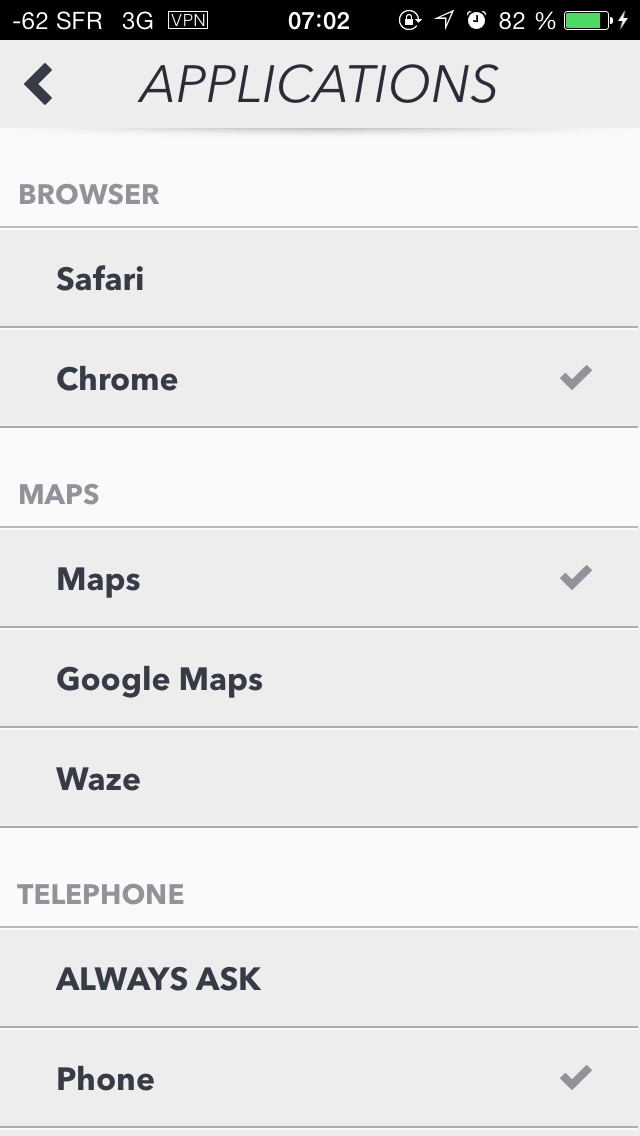Tap the VPN status indicator
The width and height of the screenshot is (640, 1136).
pos(188,20)
